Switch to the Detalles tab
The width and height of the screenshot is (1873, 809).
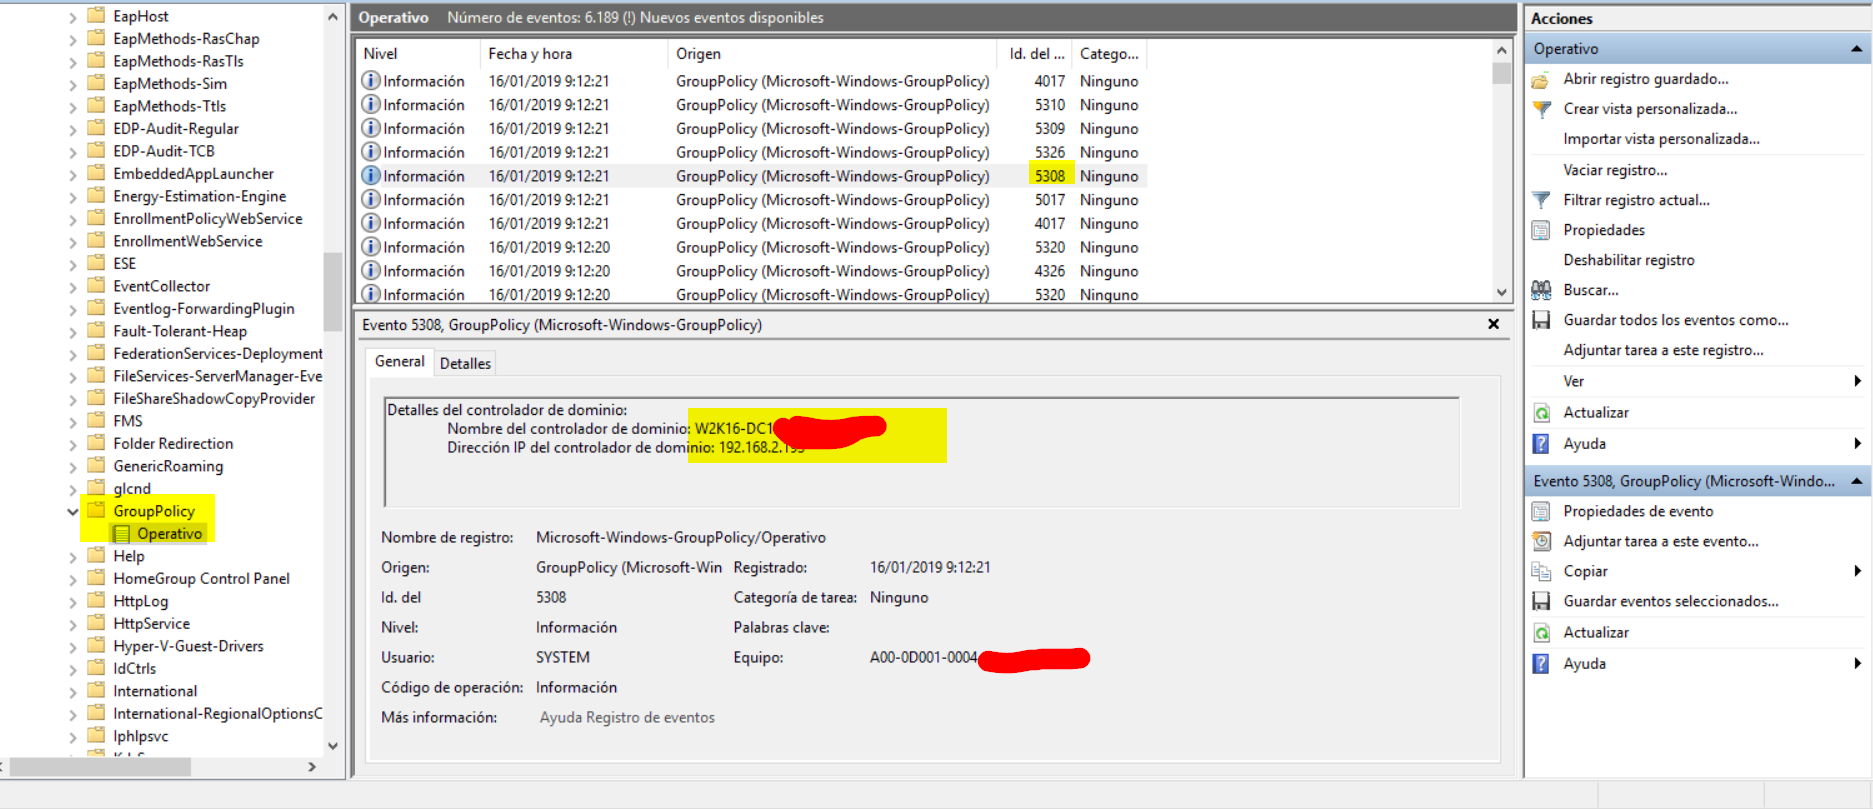pyautogui.click(x=465, y=363)
